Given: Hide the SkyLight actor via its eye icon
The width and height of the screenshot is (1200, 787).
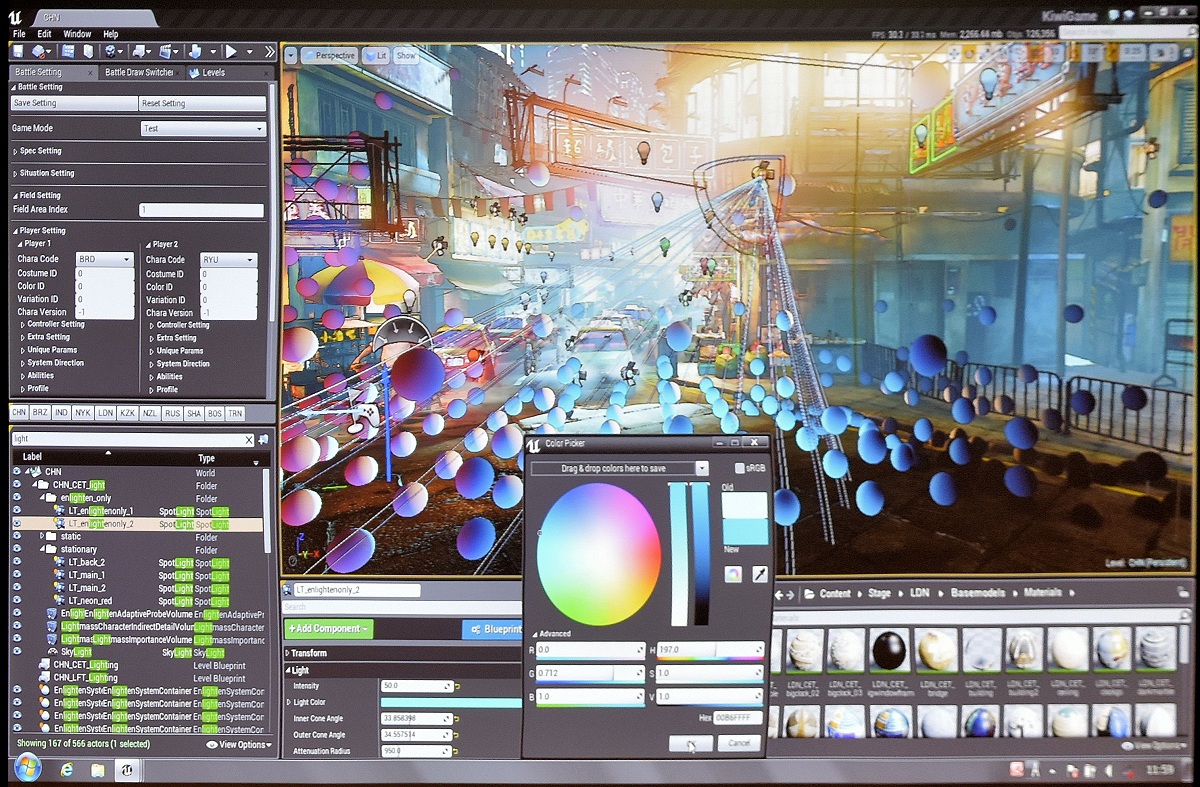Looking at the screenshot, I should click(x=17, y=651).
